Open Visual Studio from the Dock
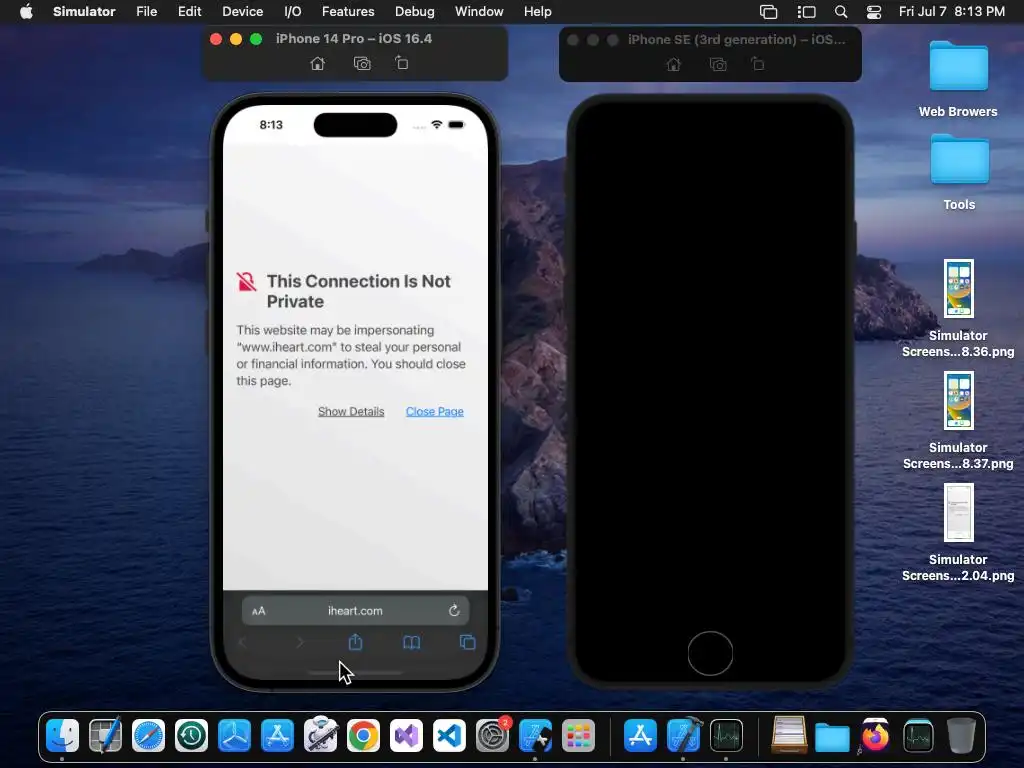The height and width of the screenshot is (768, 1024). 406,735
